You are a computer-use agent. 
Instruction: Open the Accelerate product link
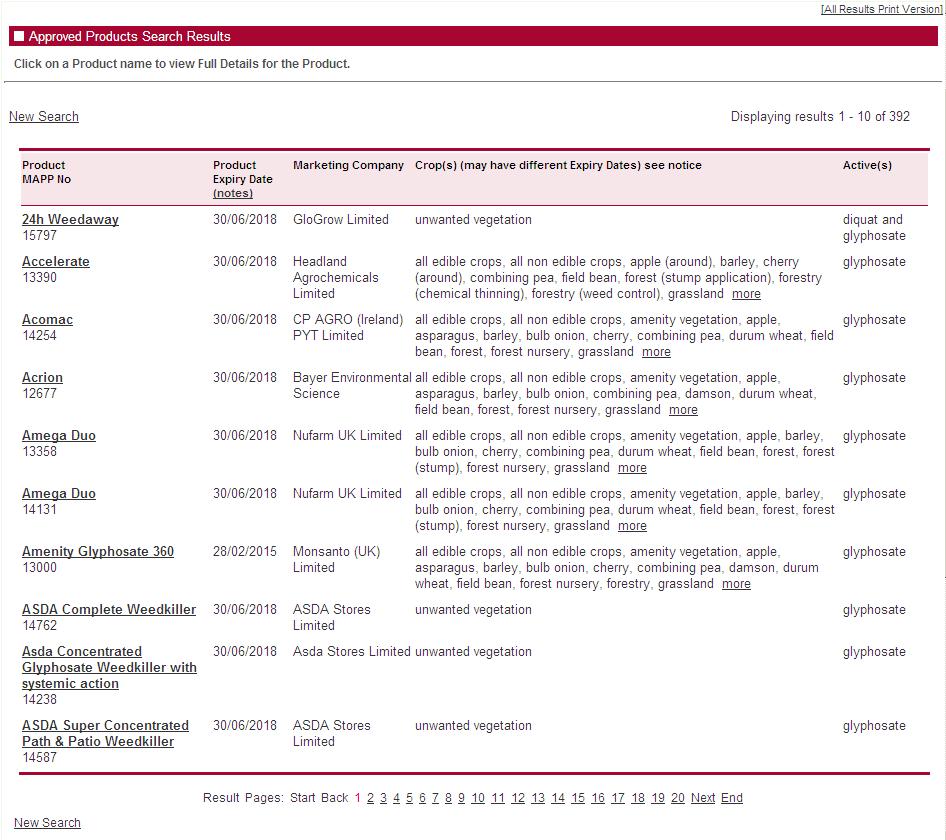[56, 262]
